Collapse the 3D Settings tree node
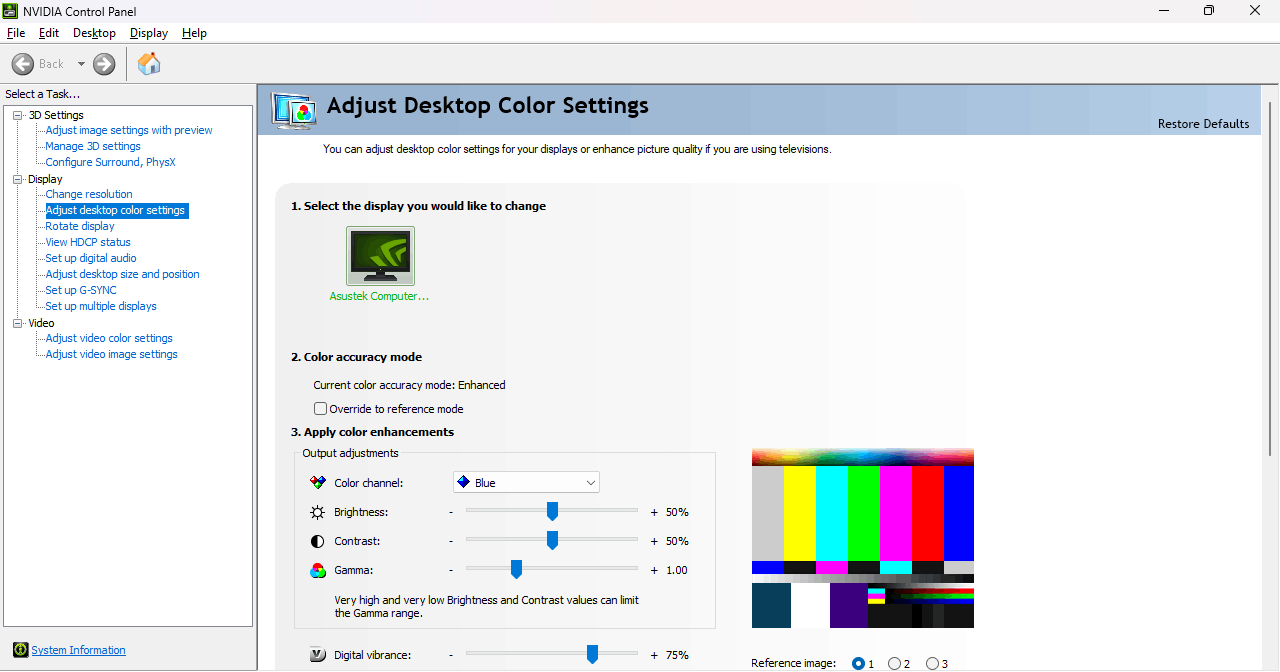Screen dimensions: 1280x672 pos(17,115)
